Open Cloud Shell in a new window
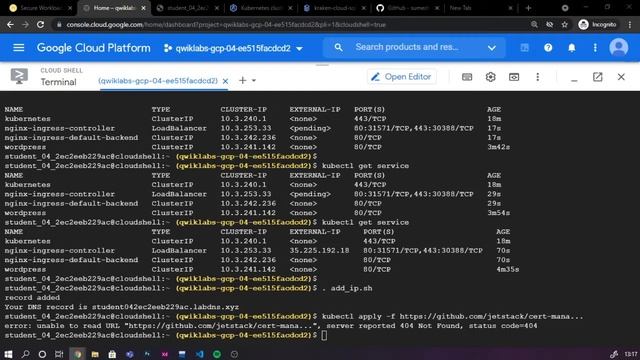The height and width of the screenshot is (360, 640). click(598, 77)
